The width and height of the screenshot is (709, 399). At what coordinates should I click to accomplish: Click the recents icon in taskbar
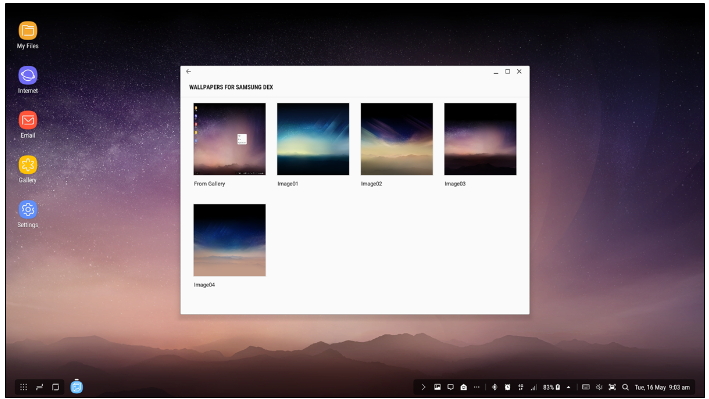[x=40, y=387]
